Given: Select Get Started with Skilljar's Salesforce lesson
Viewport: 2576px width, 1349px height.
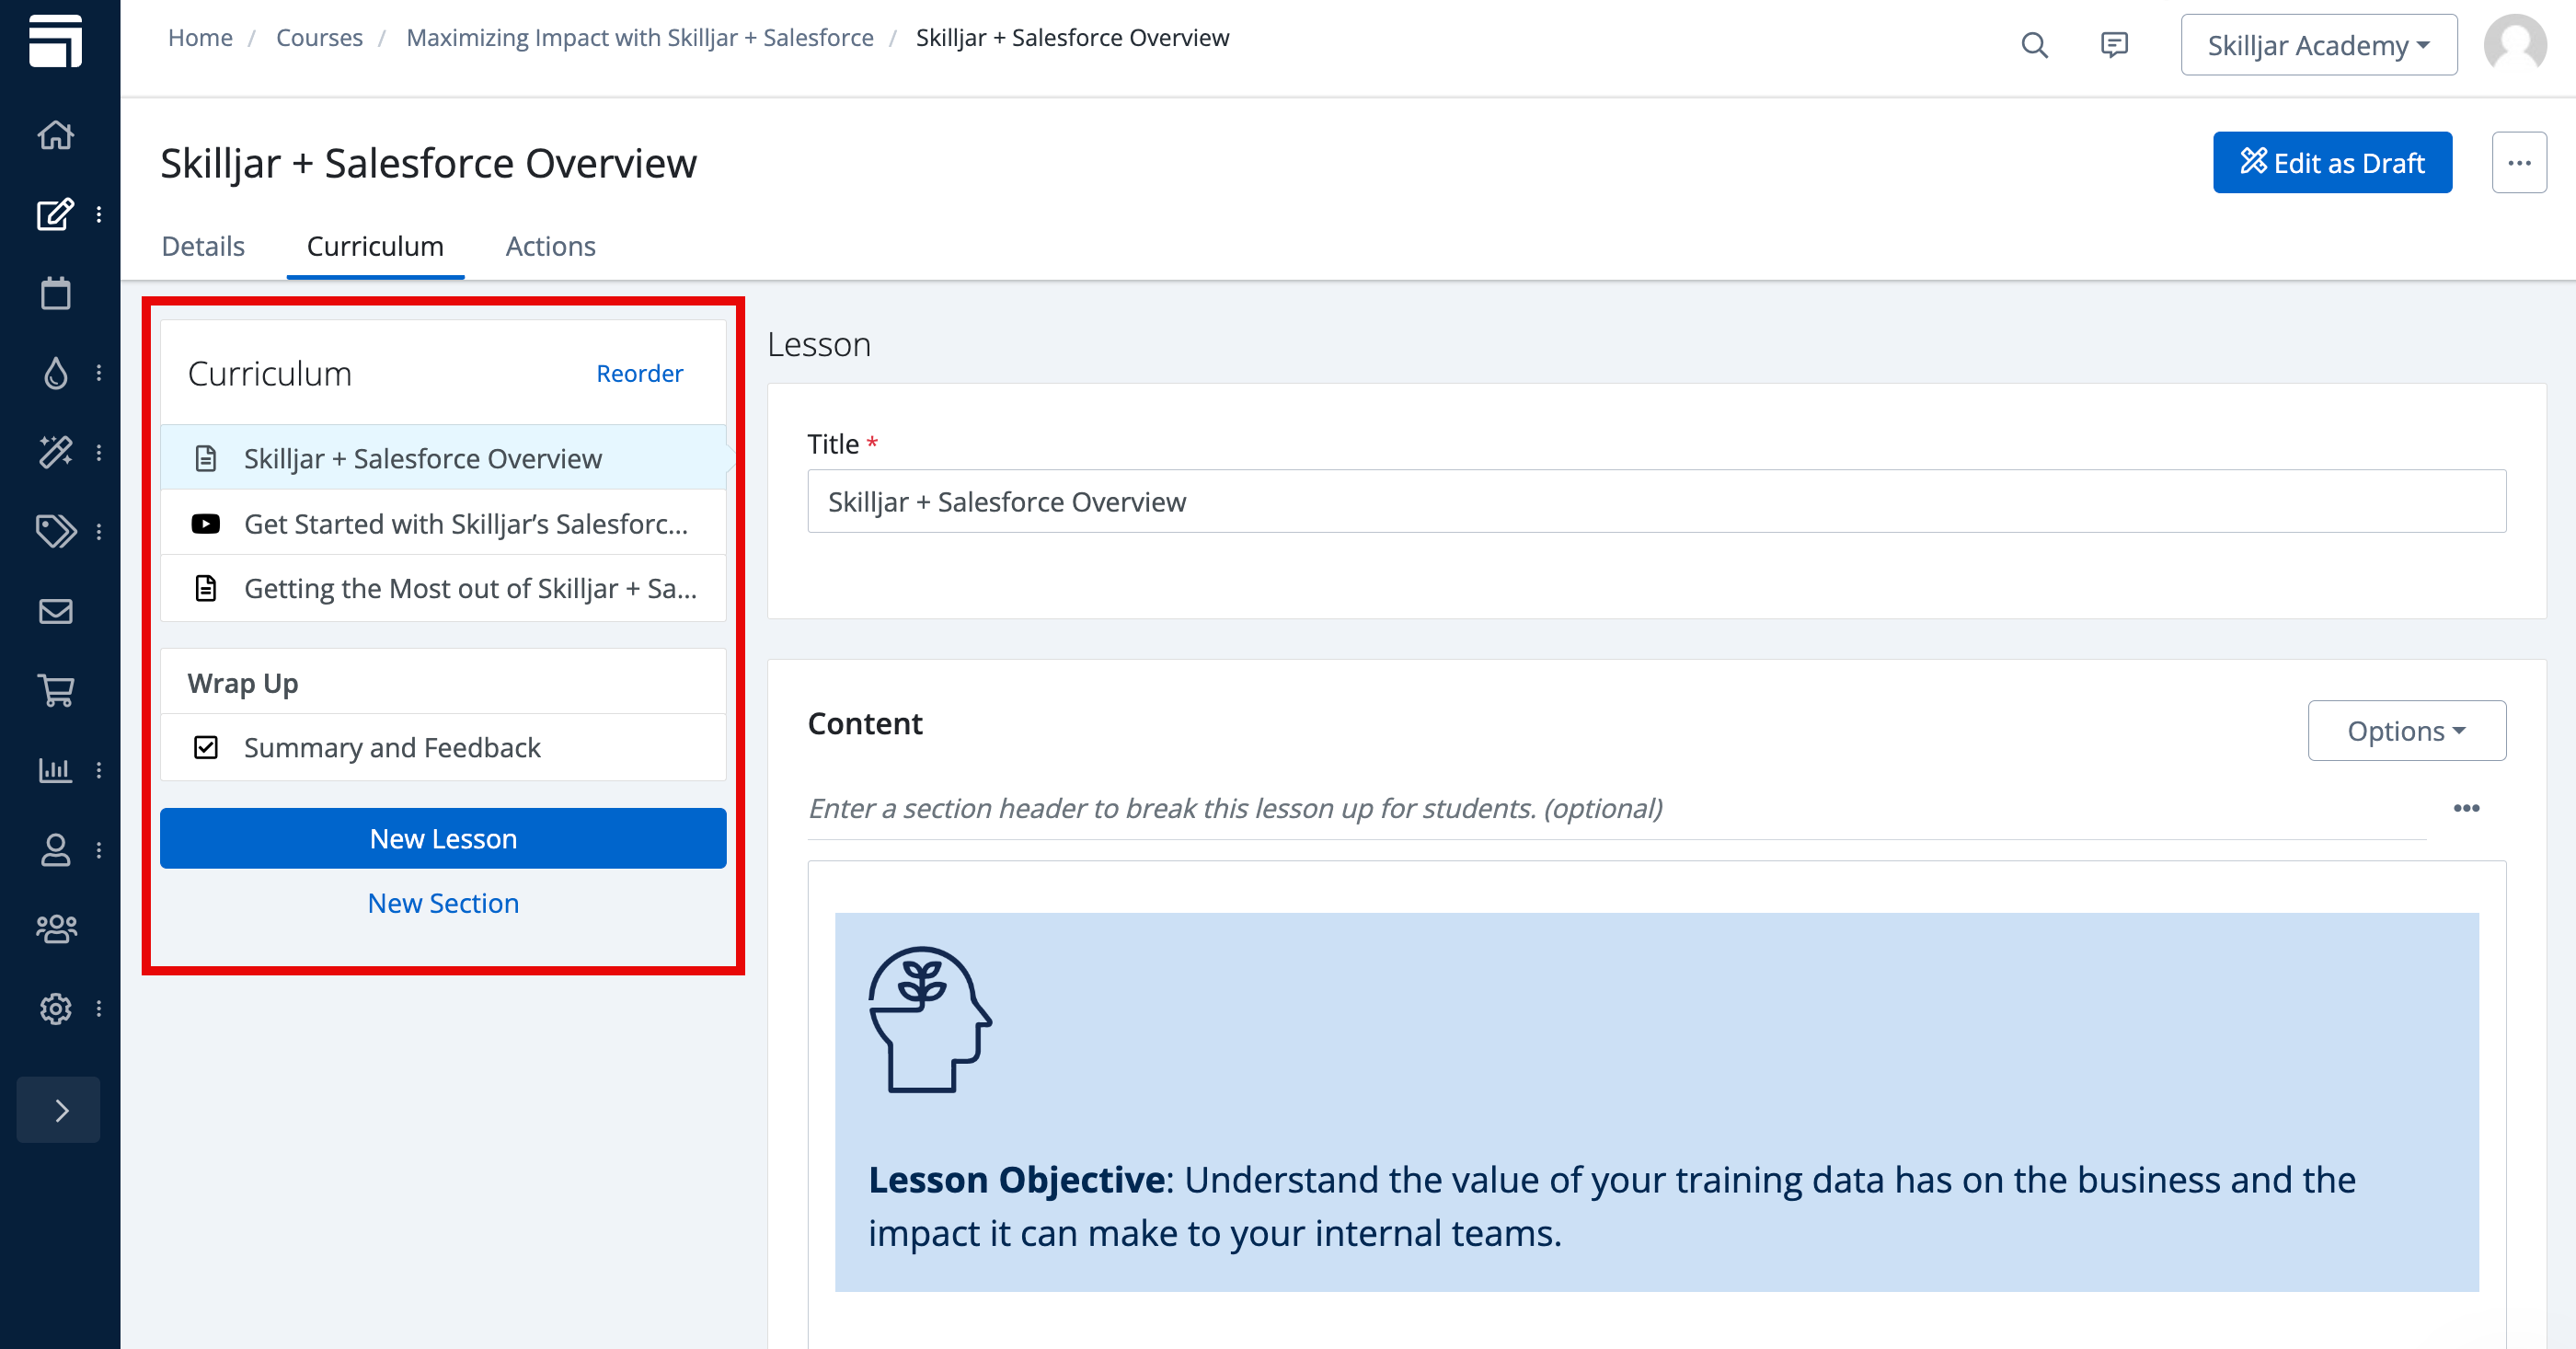Looking at the screenshot, I should (465, 524).
